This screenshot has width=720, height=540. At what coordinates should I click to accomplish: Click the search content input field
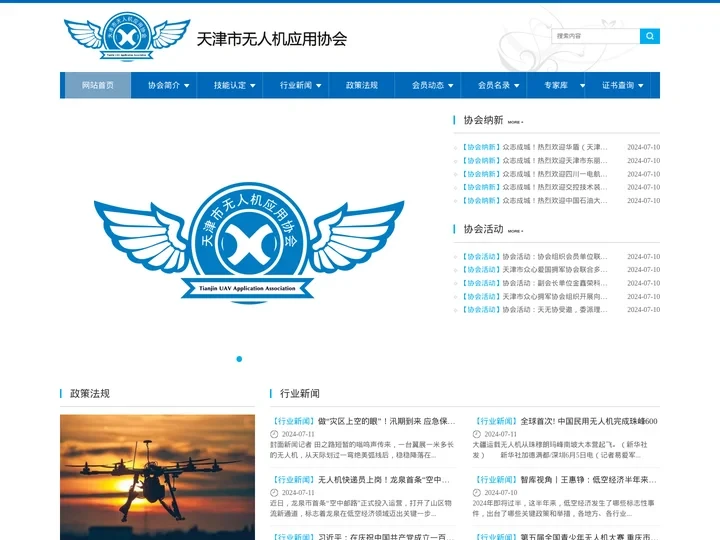tap(596, 36)
